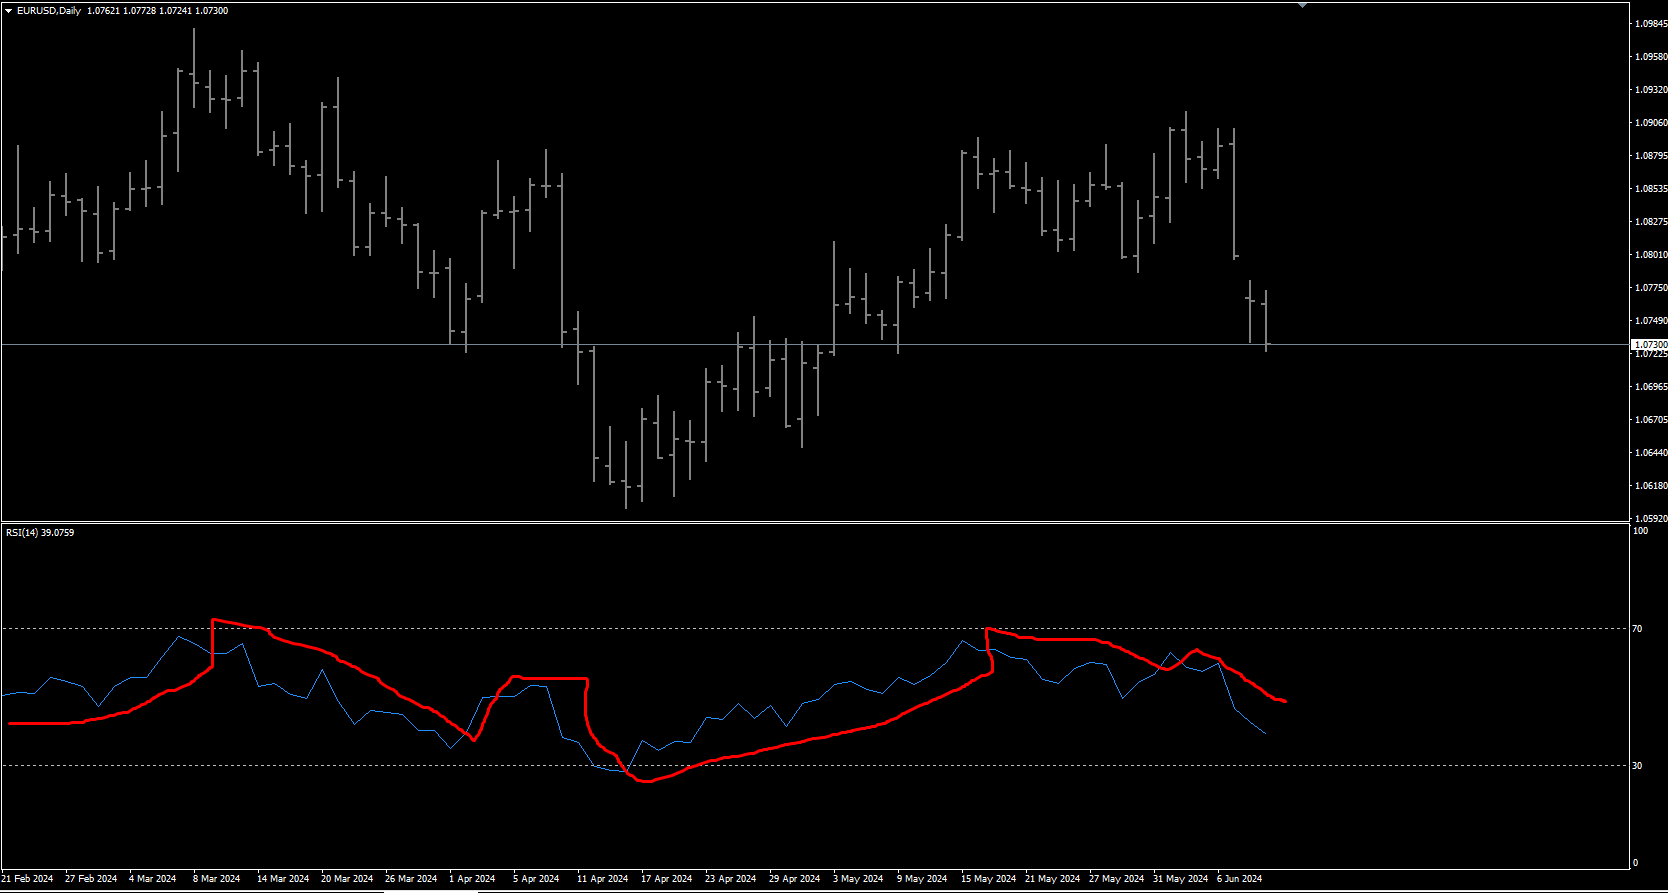Select the 21 Feb 2024 date marker
The image size is (1668, 893).
[x=27, y=879]
